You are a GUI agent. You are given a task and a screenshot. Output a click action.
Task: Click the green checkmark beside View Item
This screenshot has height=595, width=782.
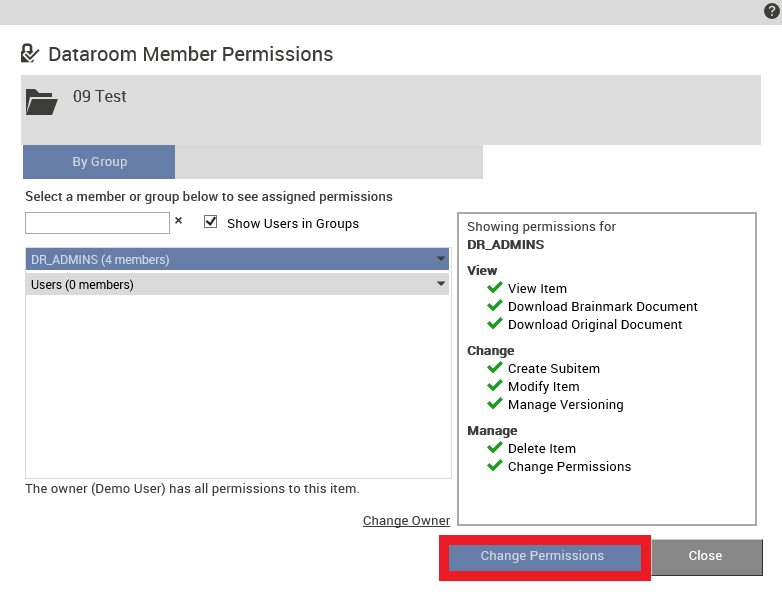(494, 287)
